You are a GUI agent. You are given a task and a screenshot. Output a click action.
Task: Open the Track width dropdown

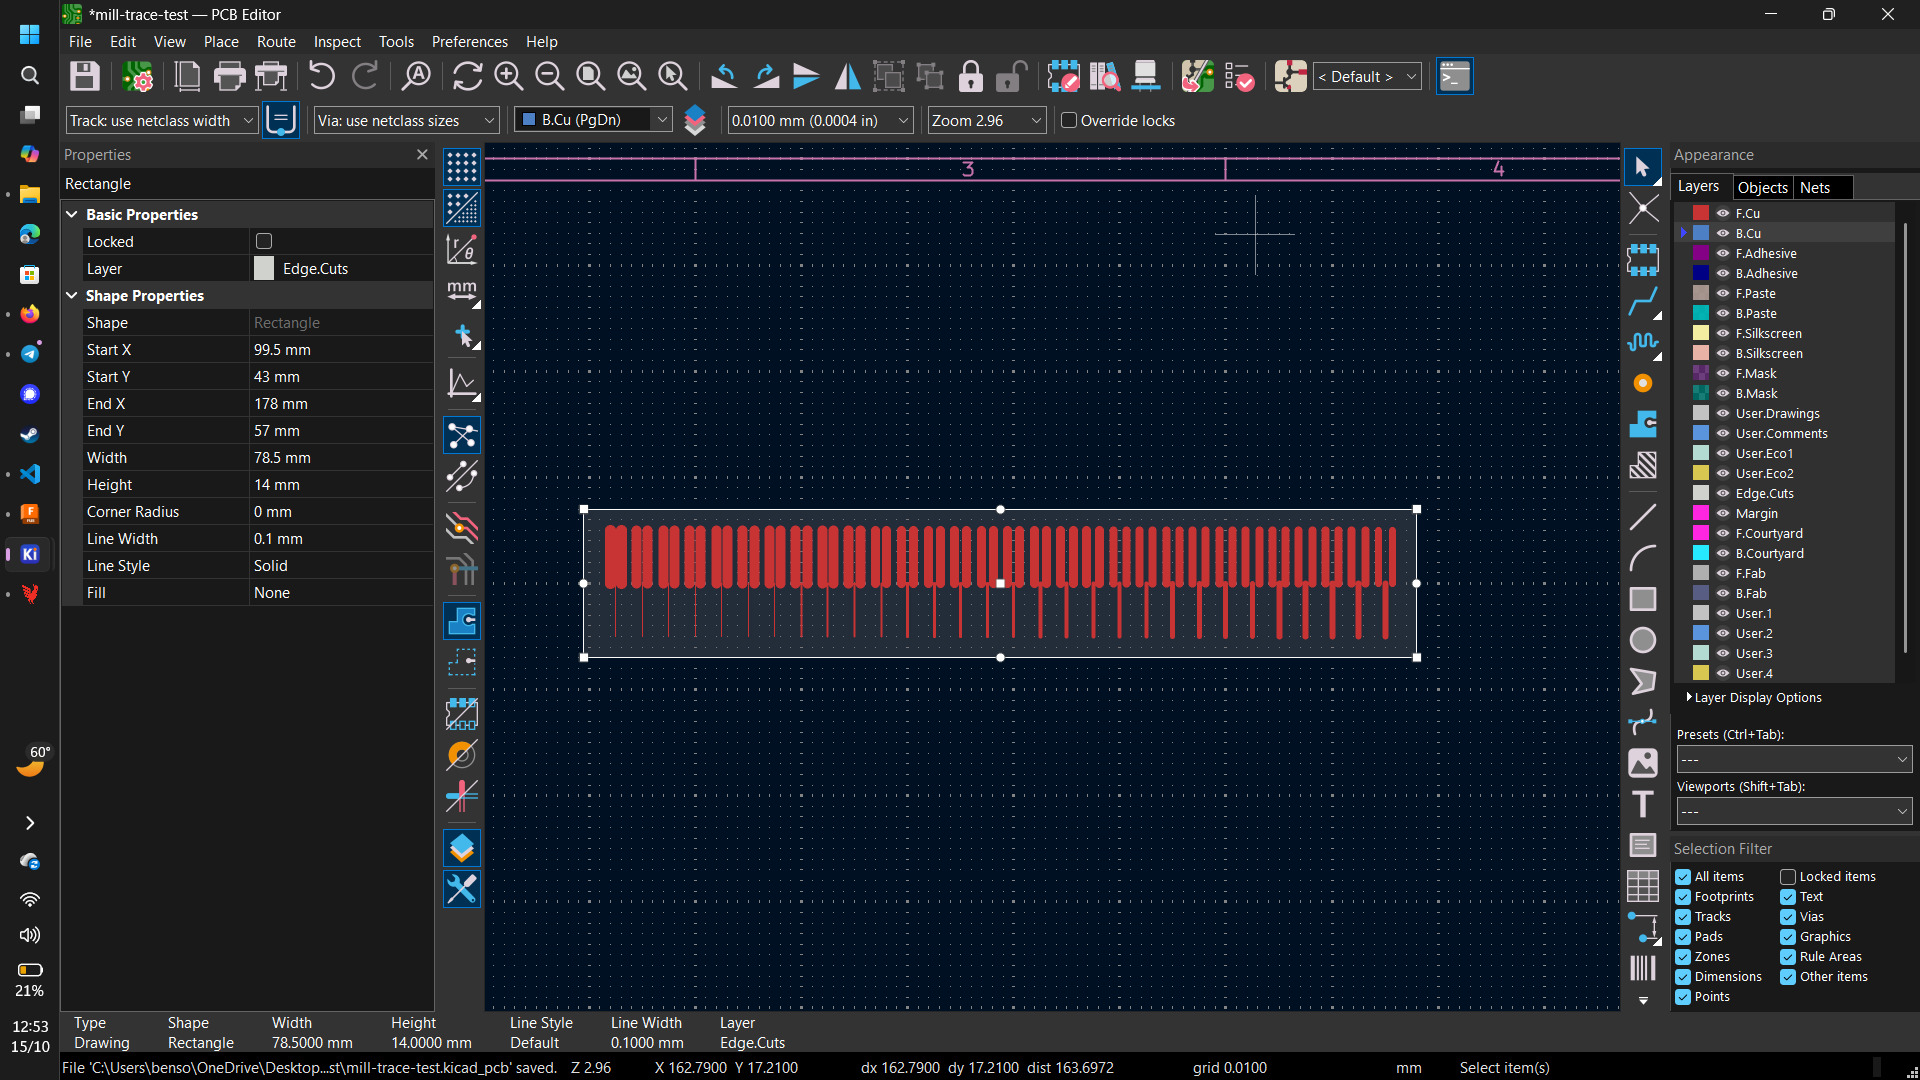click(162, 120)
